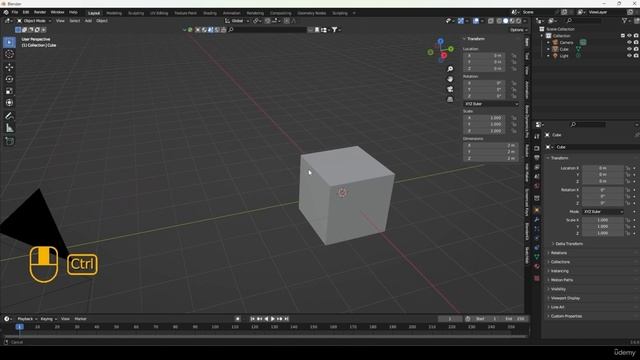The image size is (640, 360).
Task: Open the viewport Options dropdown
Action: (x=518, y=30)
